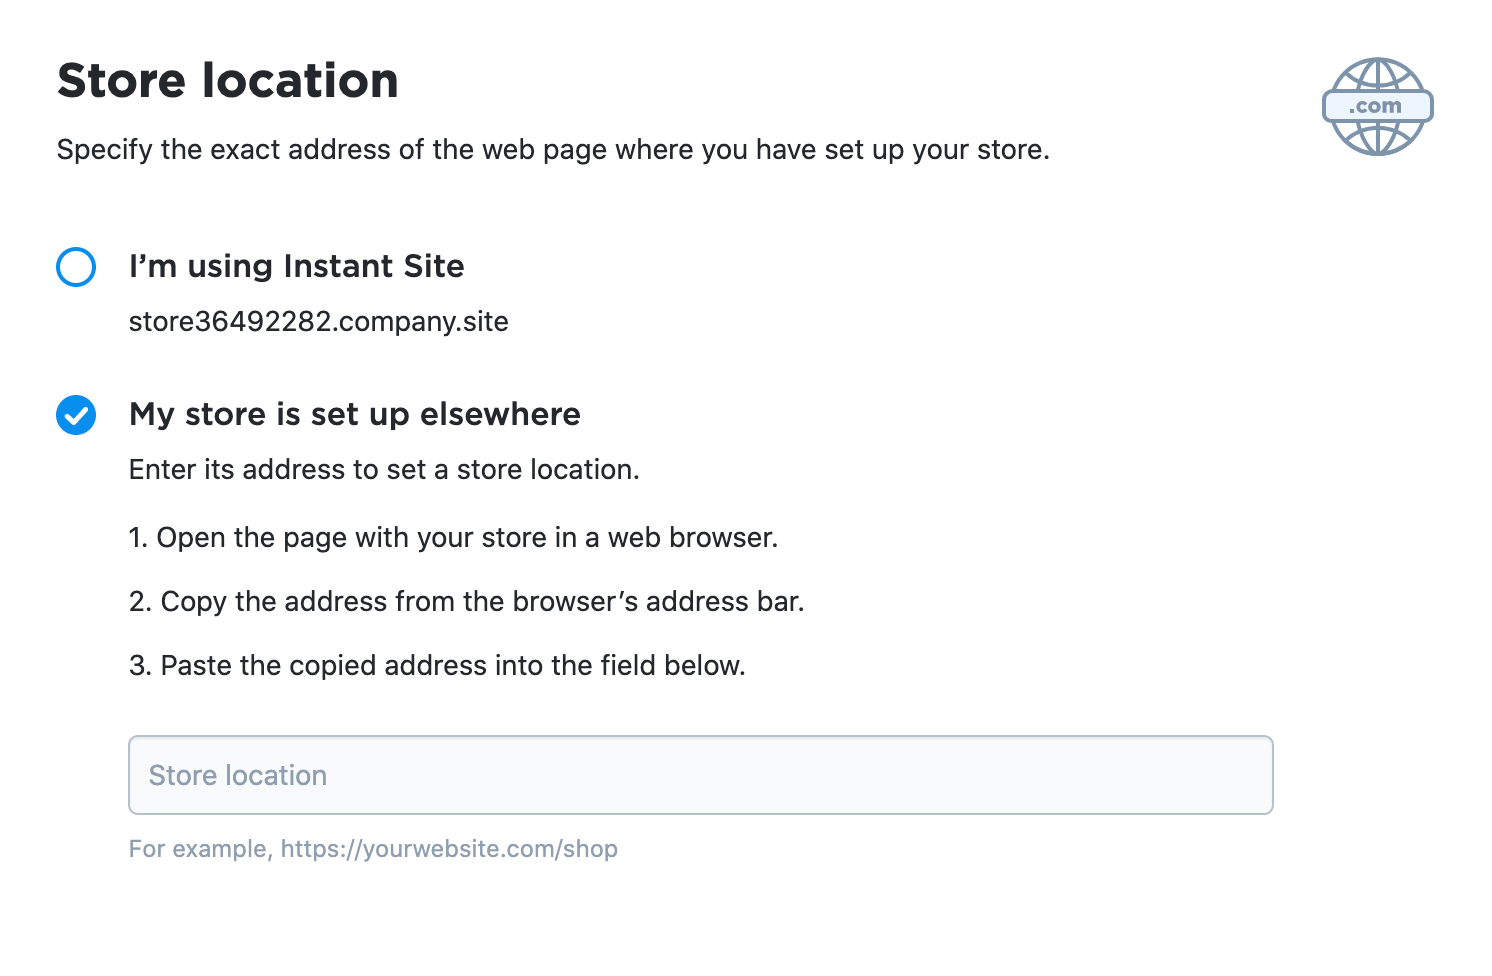
Task: Click the words "Instant Site" in the first option
Action: [x=374, y=267]
